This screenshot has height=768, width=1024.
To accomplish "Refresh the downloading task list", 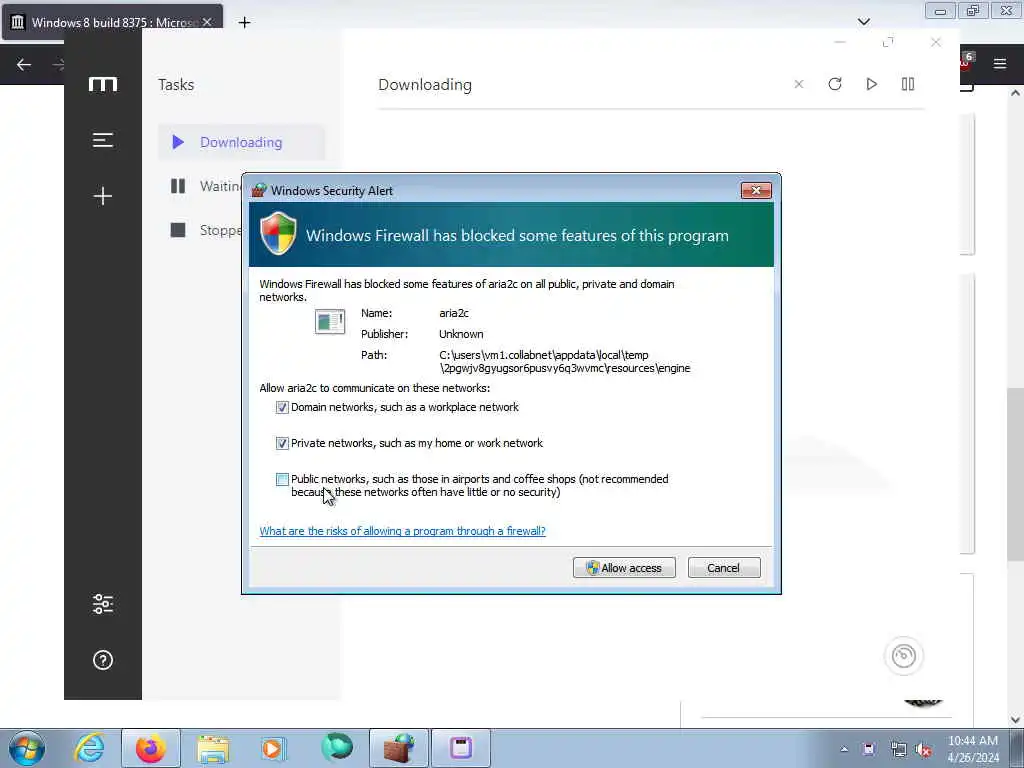I will [x=835, y=84].
